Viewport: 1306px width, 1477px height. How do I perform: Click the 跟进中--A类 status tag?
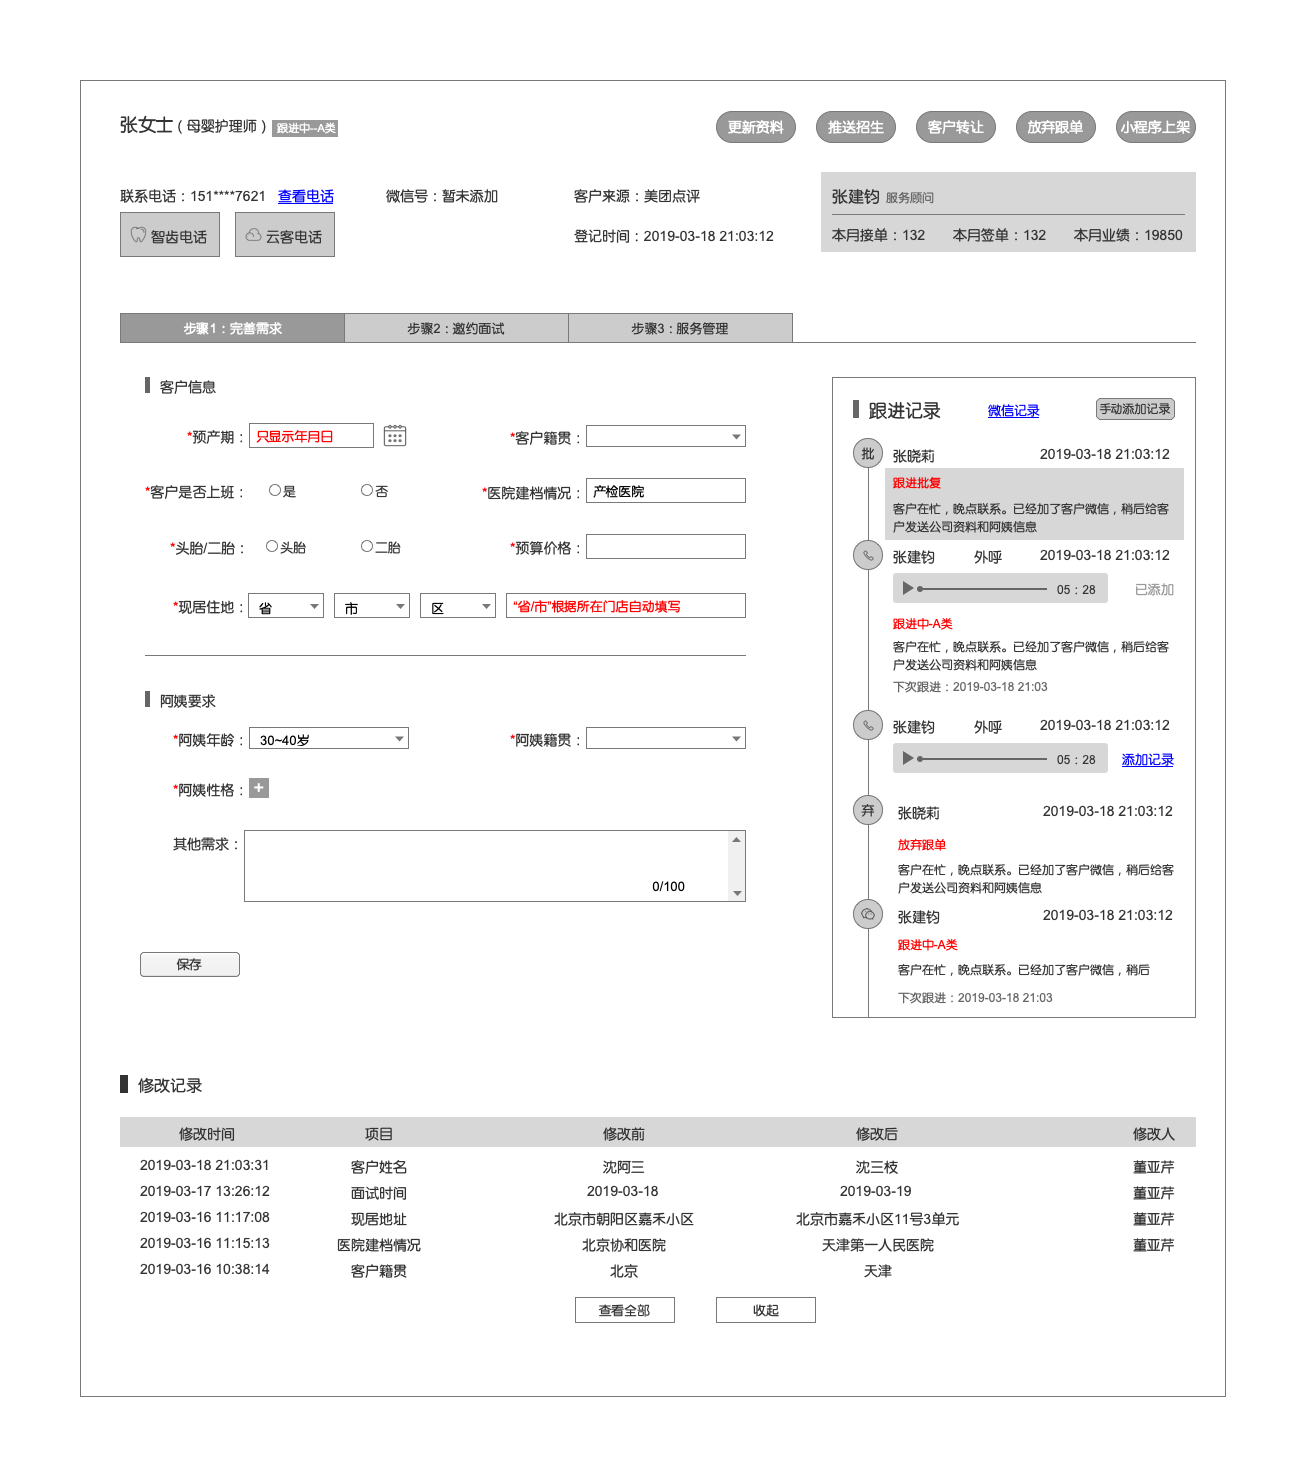(x=305, y=128)
